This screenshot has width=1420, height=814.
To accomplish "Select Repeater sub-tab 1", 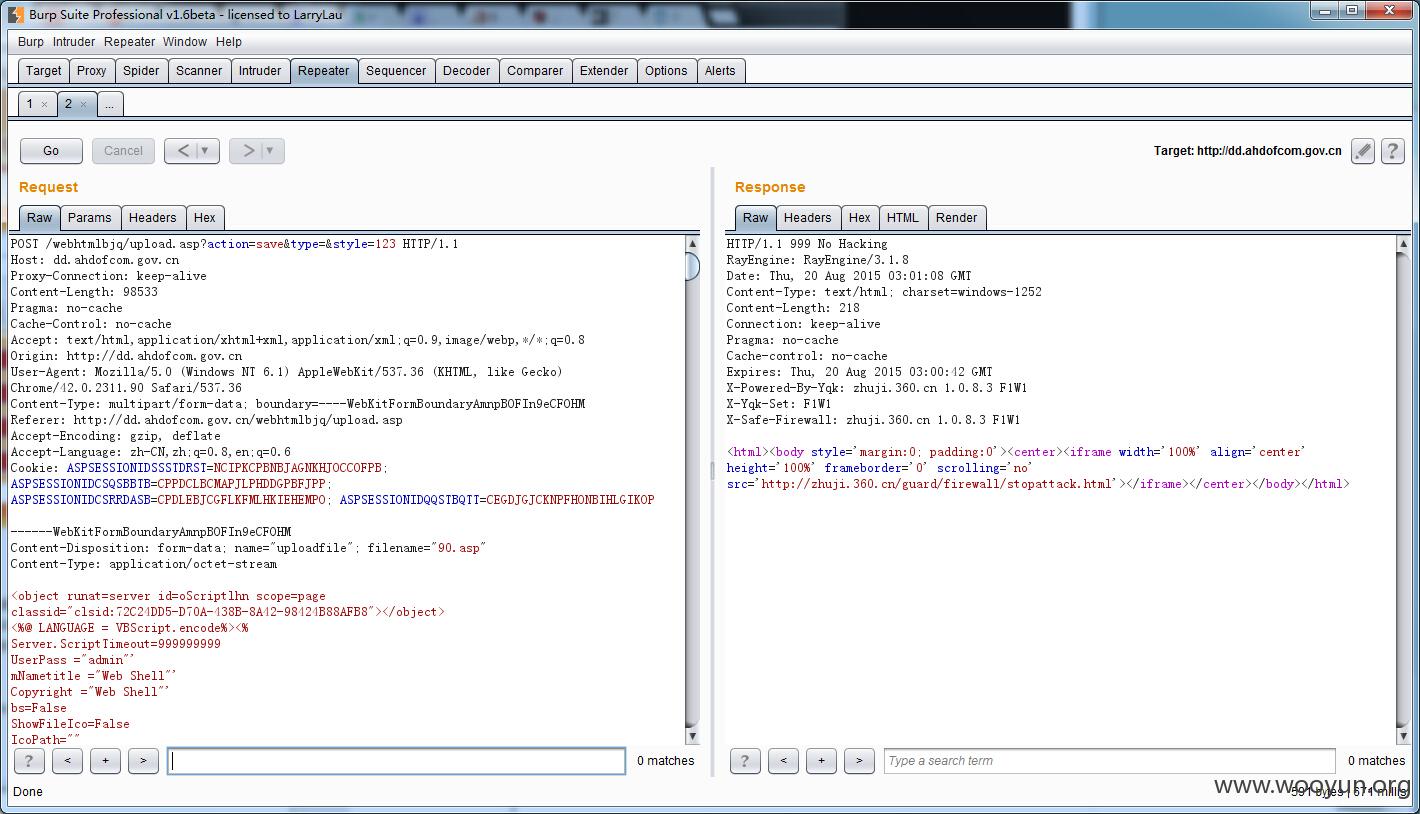I will (30, 104).
